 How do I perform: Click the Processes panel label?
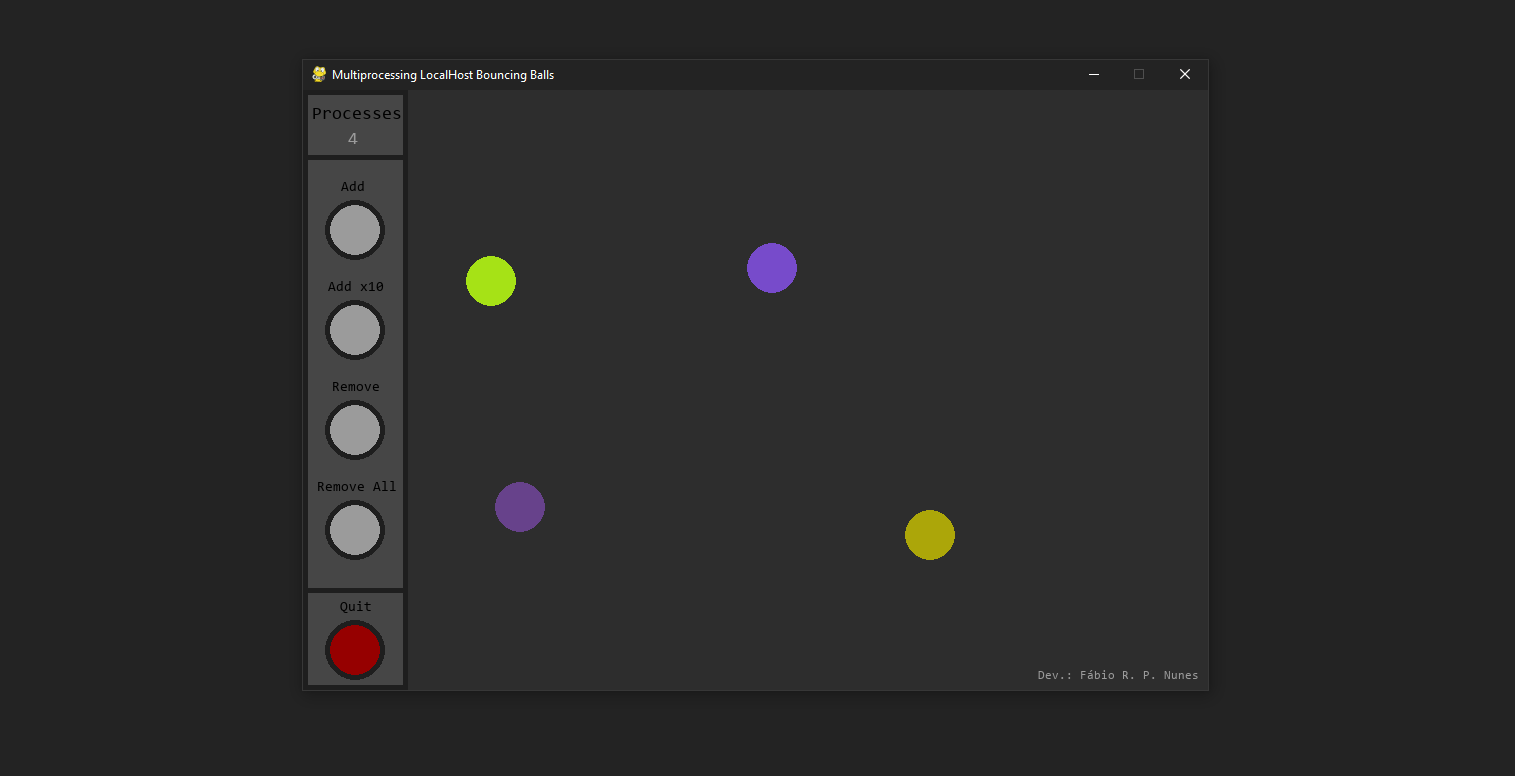(356, 113)
